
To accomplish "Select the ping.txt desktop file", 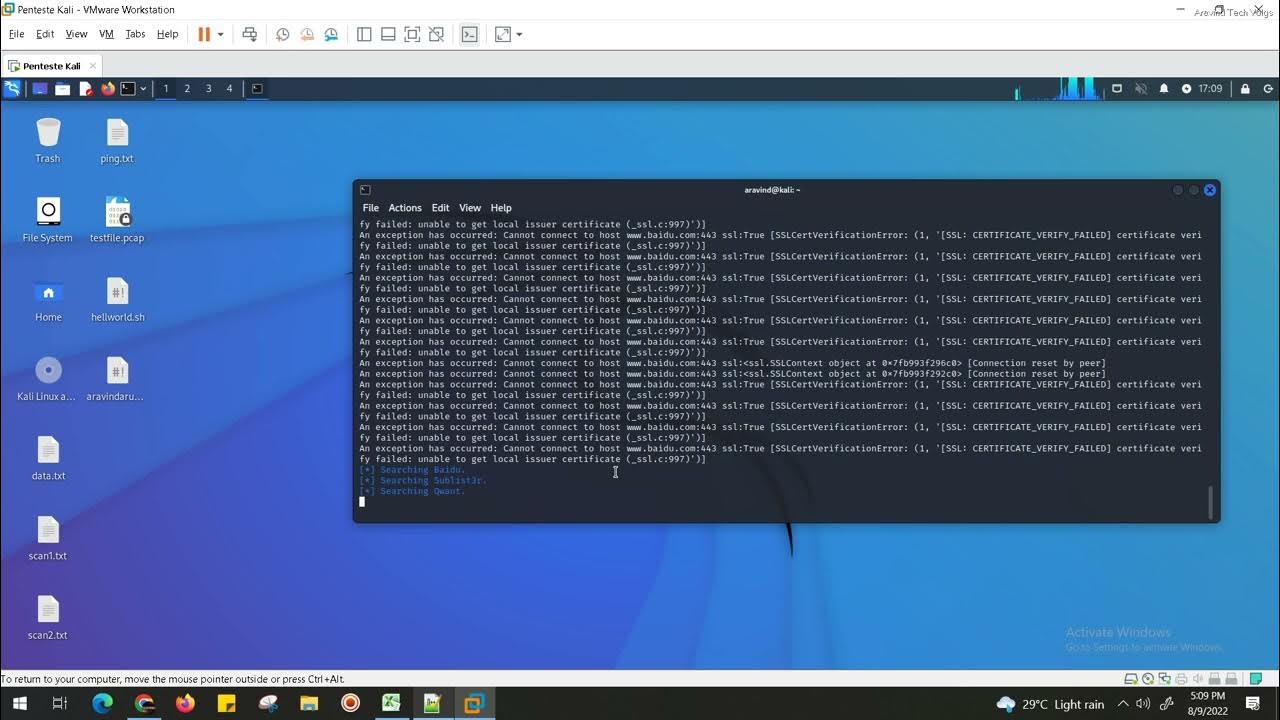I will click(117, 140).
